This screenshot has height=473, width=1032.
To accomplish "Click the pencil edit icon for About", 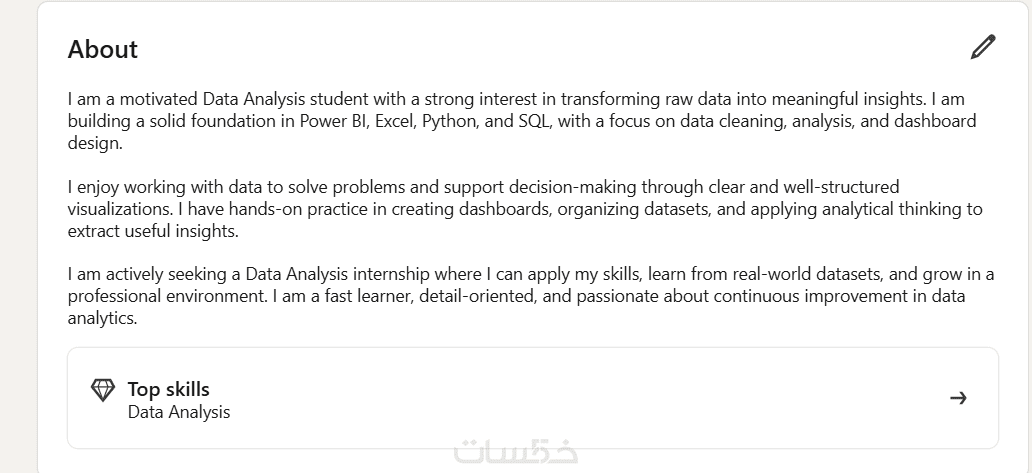I will pos(983,47).
